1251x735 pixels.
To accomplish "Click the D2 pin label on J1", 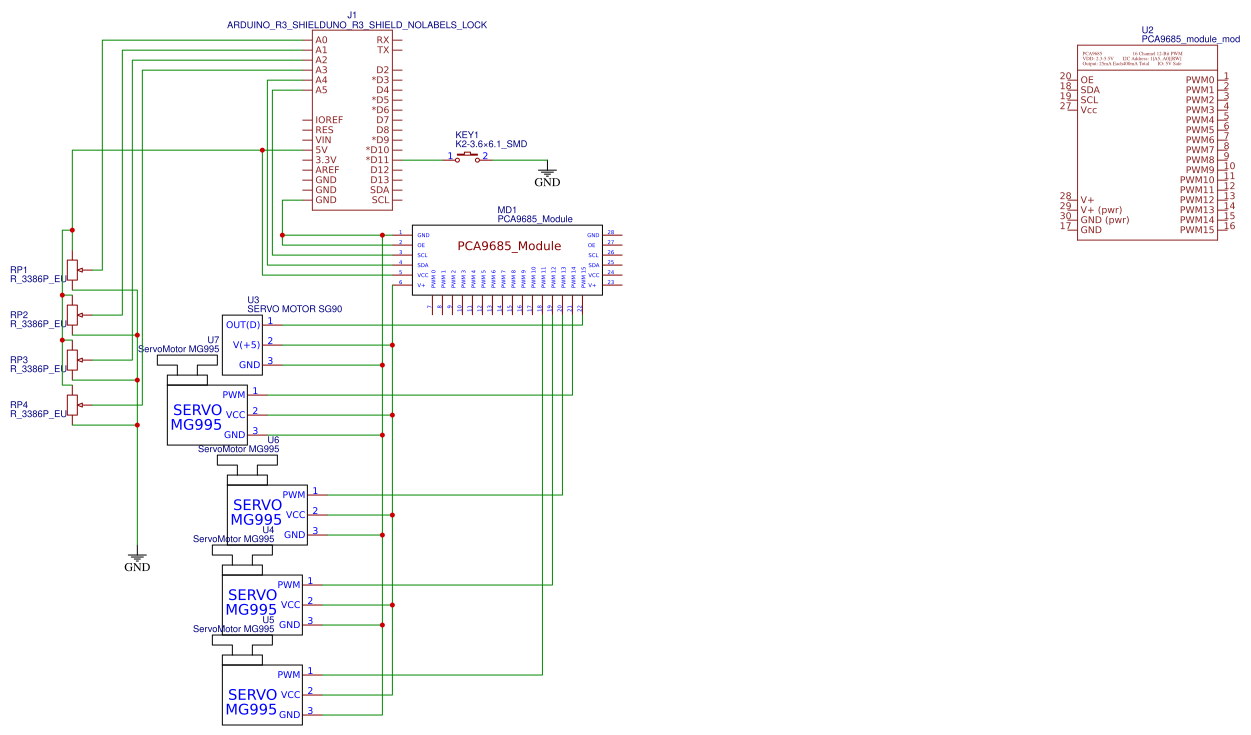I will [383, 70].
